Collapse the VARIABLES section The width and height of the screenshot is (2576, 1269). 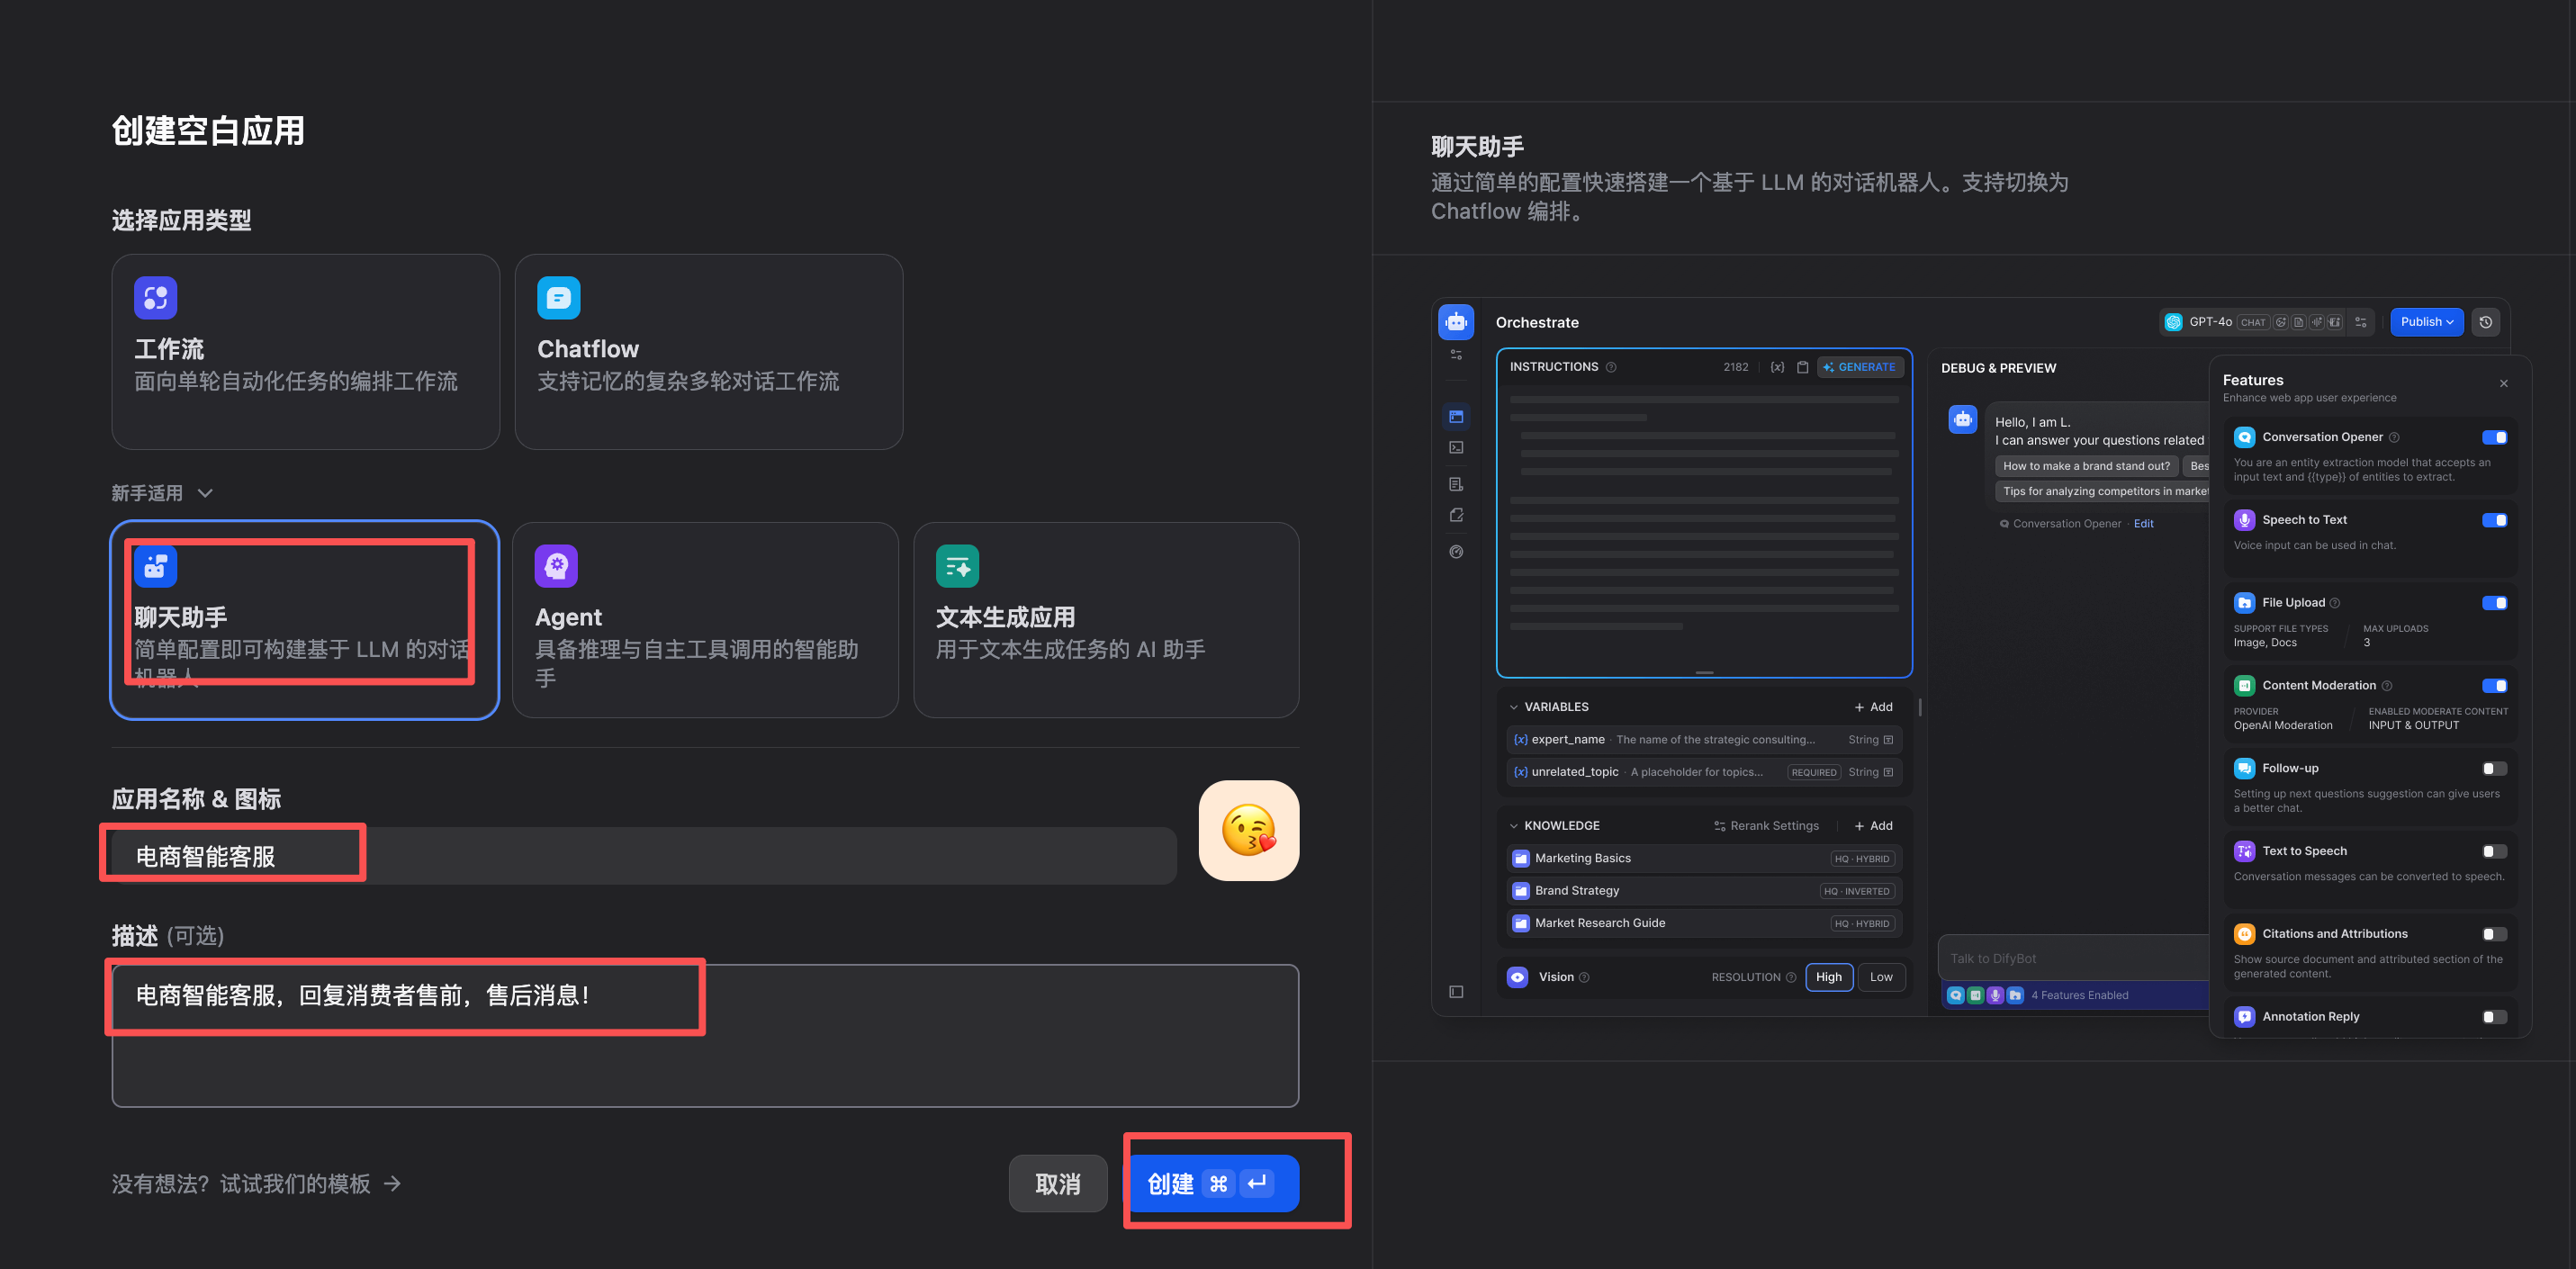1514,707
